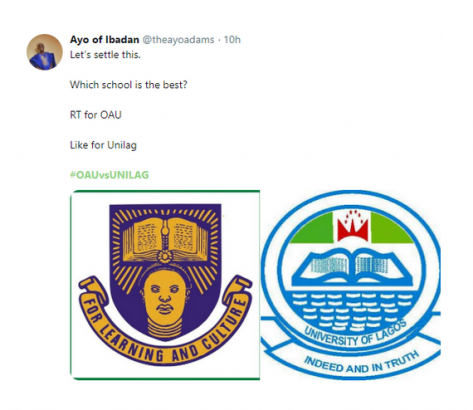Click the "Which school is the best?" line
This screenshot has height=410, width=473.
[x=129, y=85]
